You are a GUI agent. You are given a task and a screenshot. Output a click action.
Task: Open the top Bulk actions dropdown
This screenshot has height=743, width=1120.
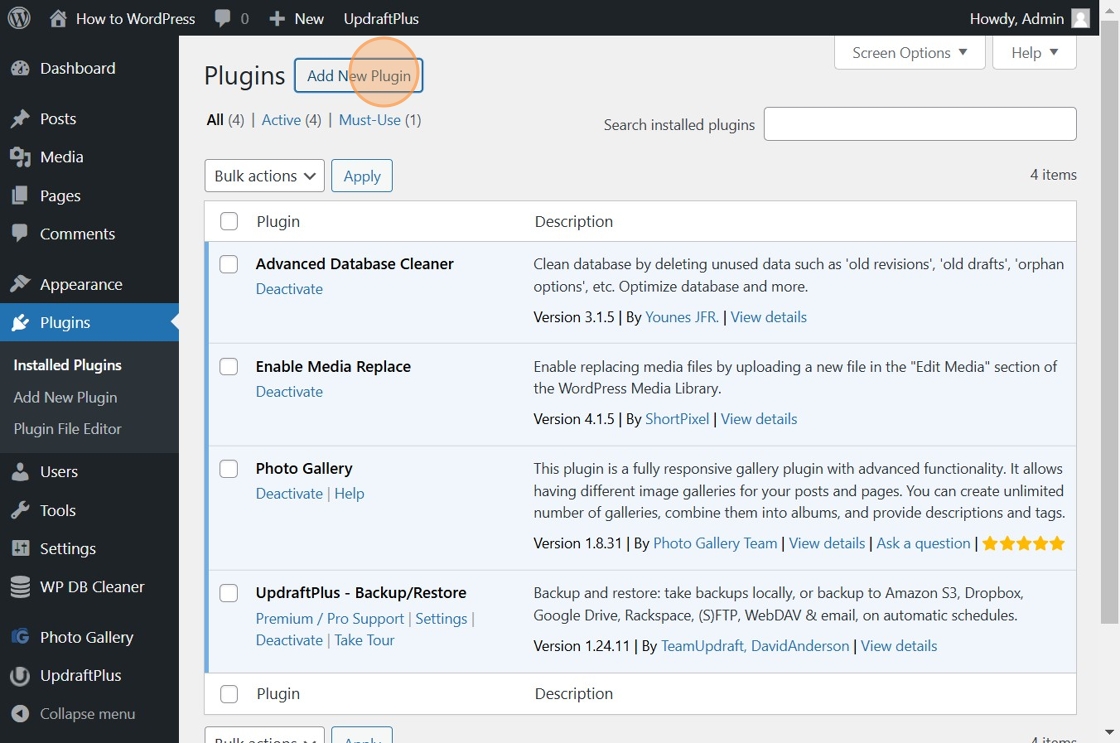coord(264,176)
